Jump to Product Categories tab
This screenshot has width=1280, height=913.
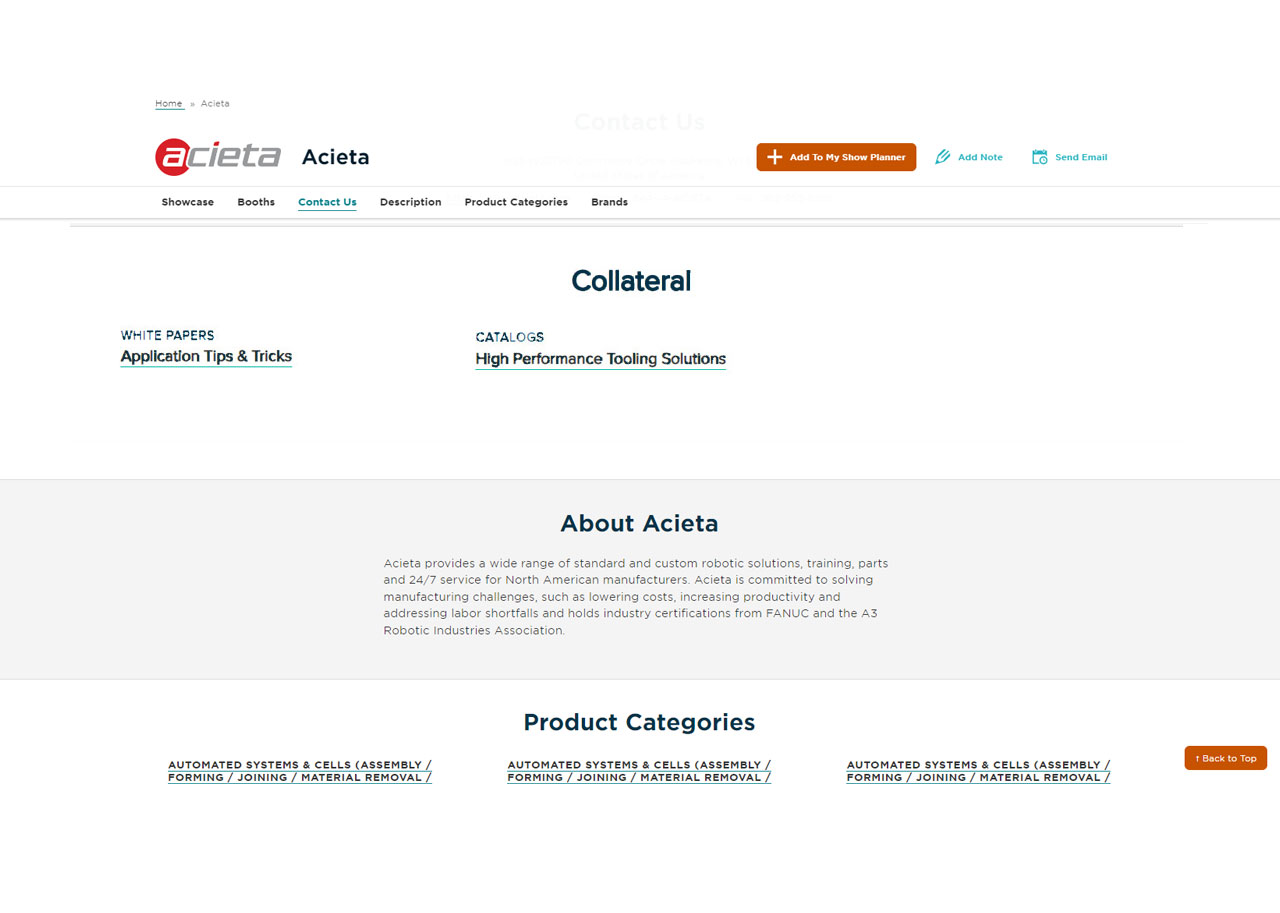pos(516,202)
